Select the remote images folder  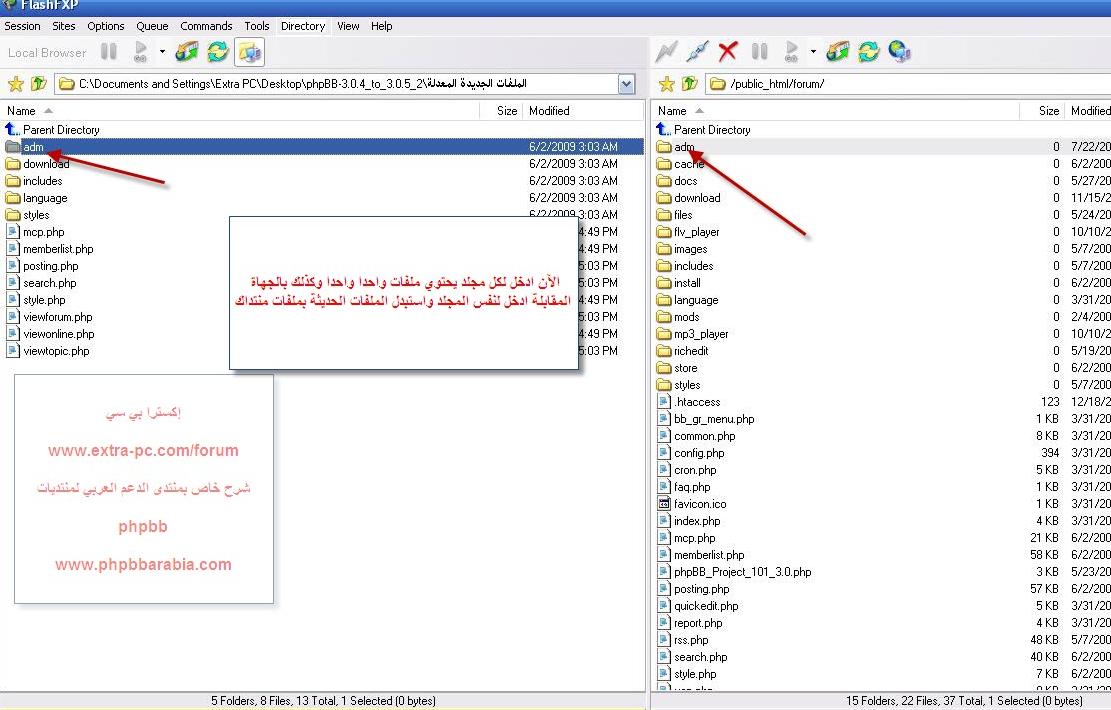click(682, 249)
